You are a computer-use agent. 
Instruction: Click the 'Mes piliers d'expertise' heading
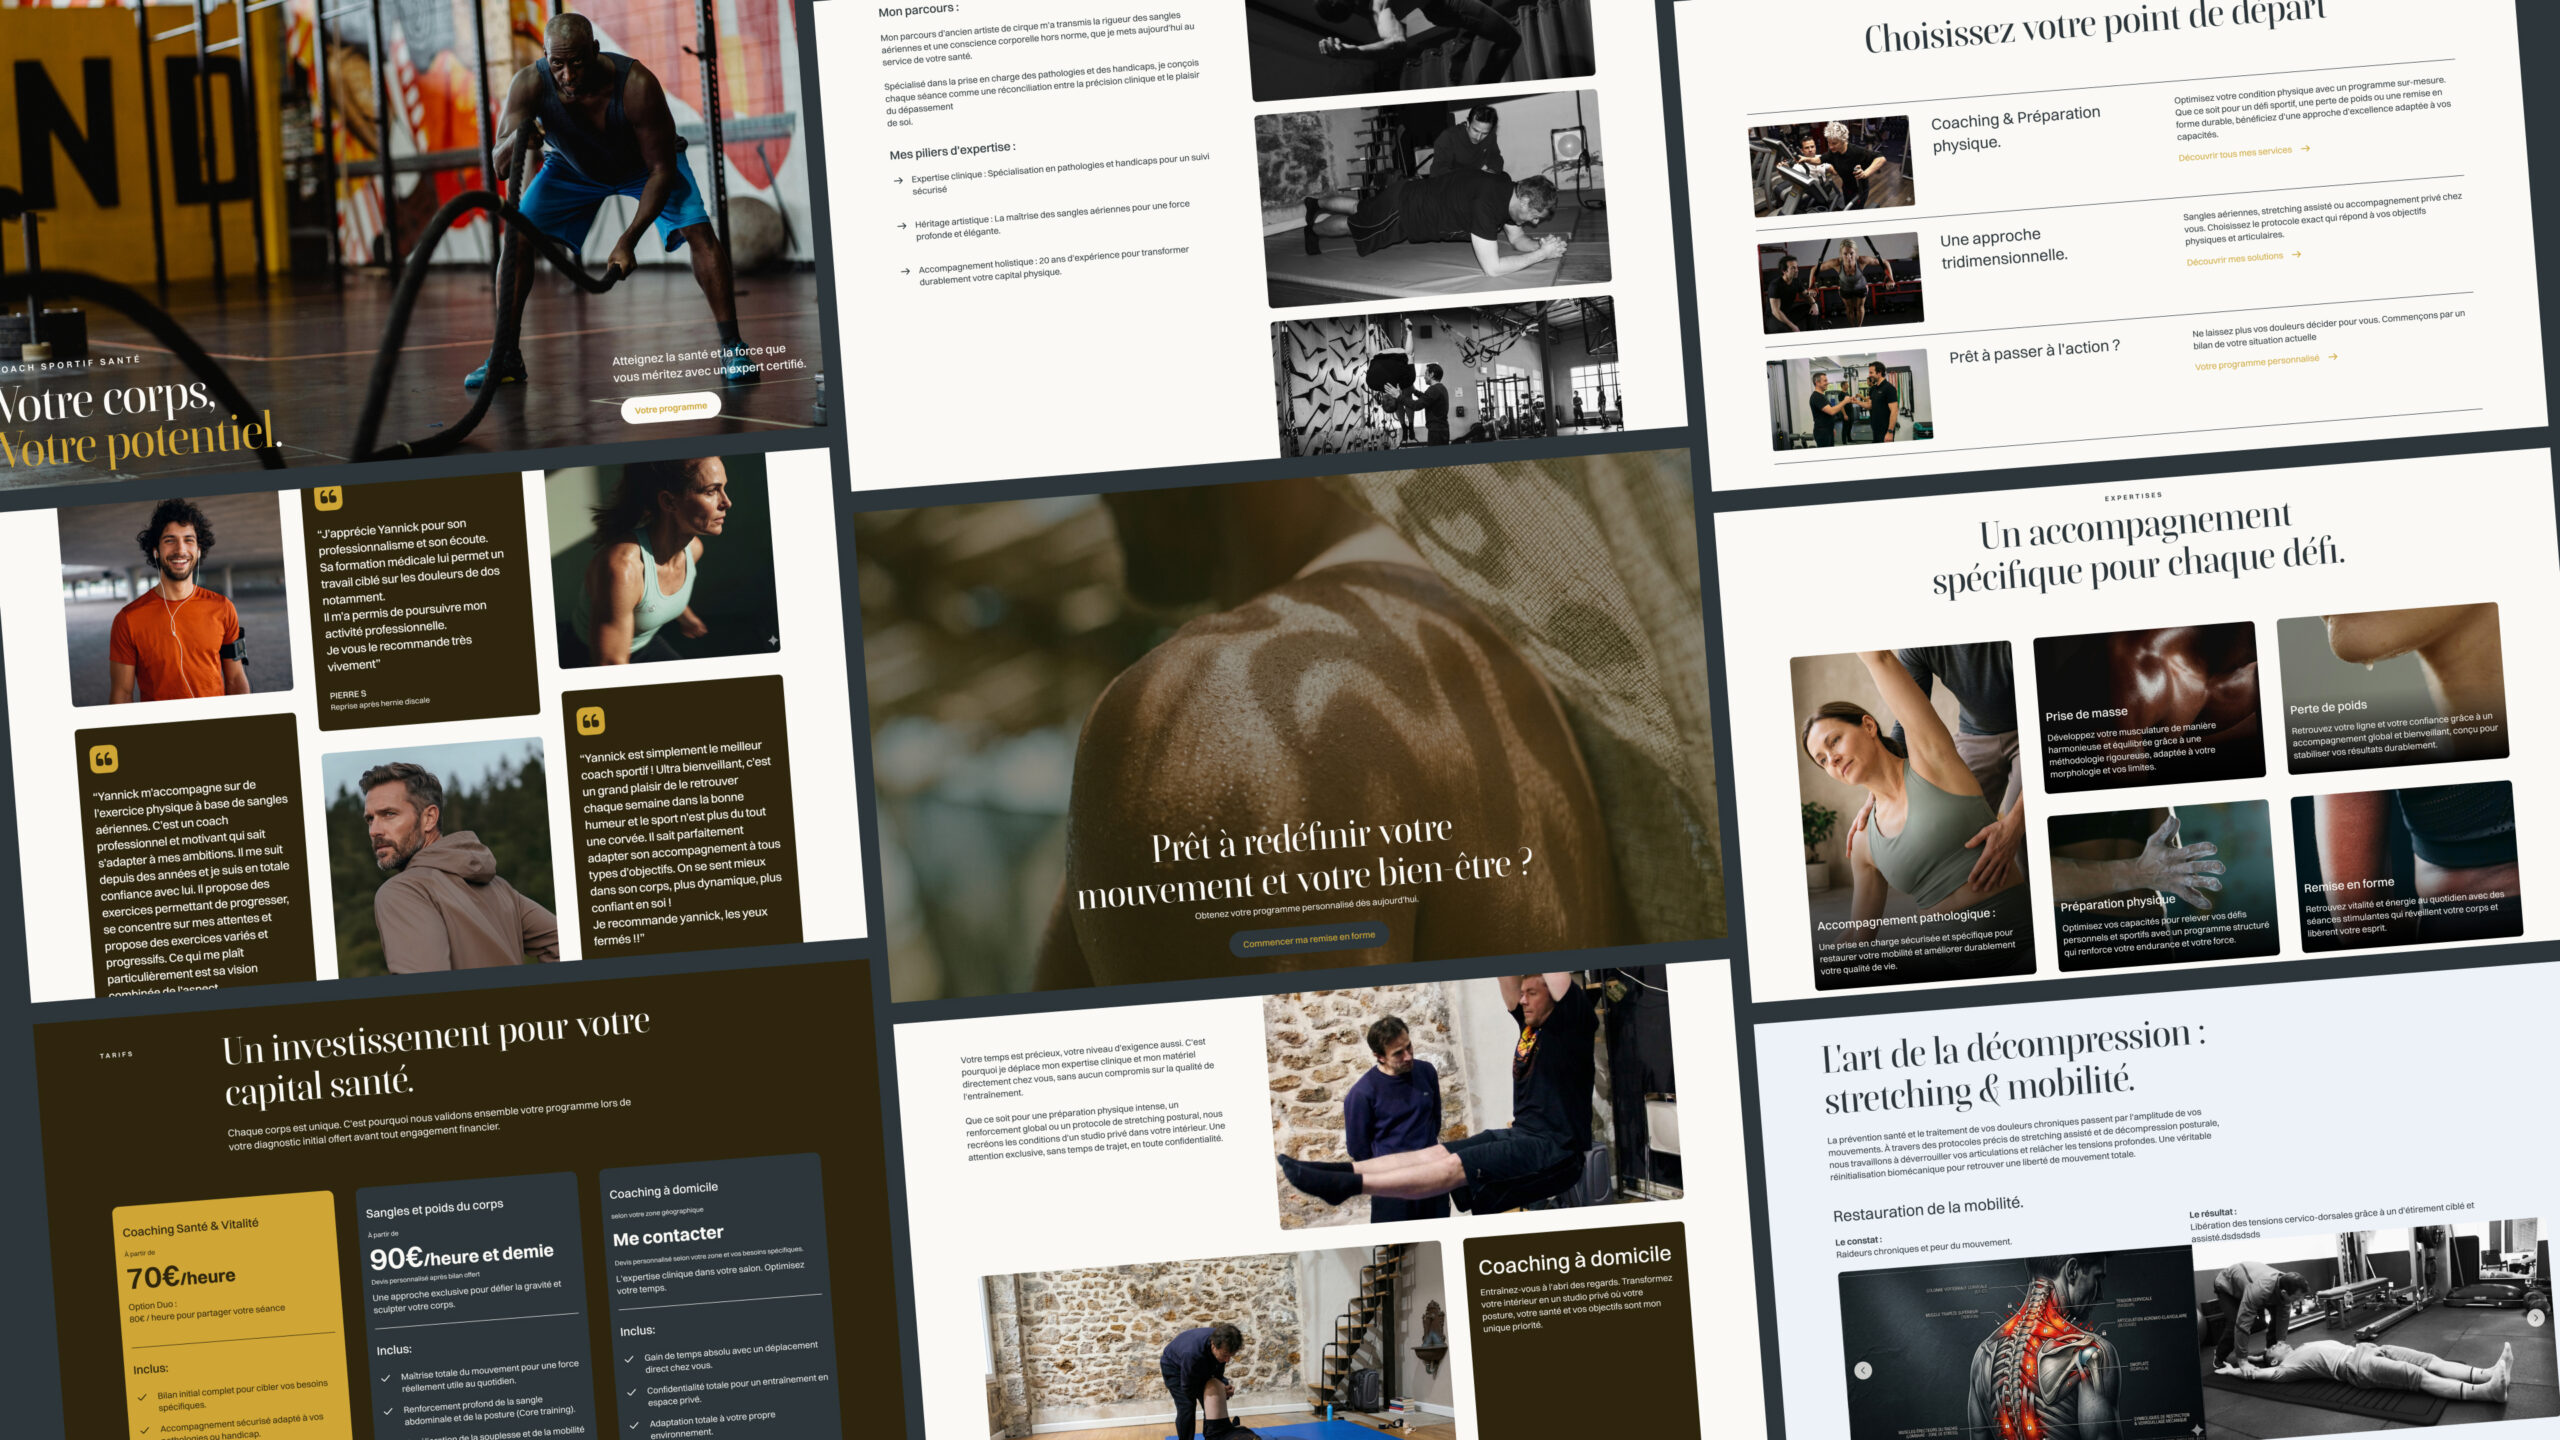pos(952,150)
